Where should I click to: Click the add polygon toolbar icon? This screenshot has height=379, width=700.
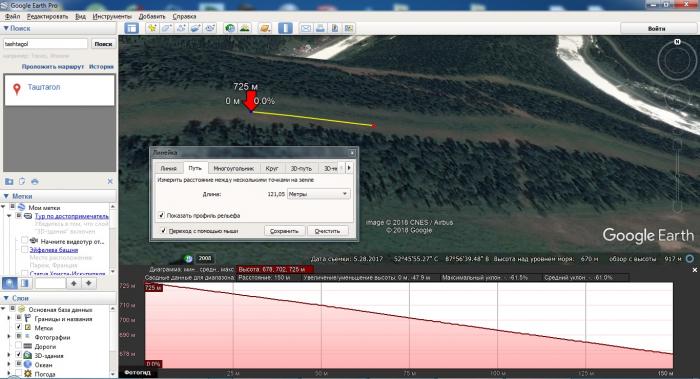[167, 28]
